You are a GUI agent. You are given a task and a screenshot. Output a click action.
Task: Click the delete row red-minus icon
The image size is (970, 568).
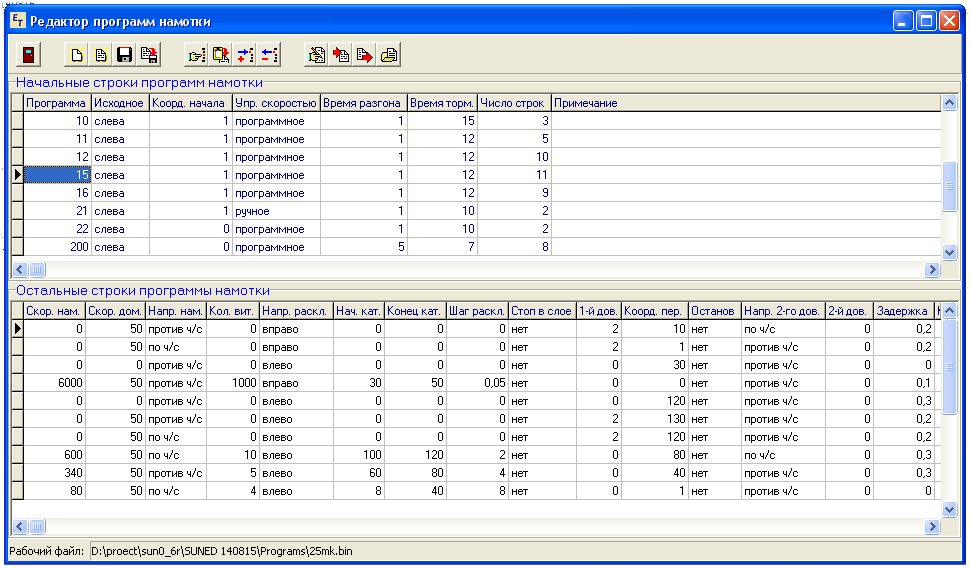(x=269, y=56)
